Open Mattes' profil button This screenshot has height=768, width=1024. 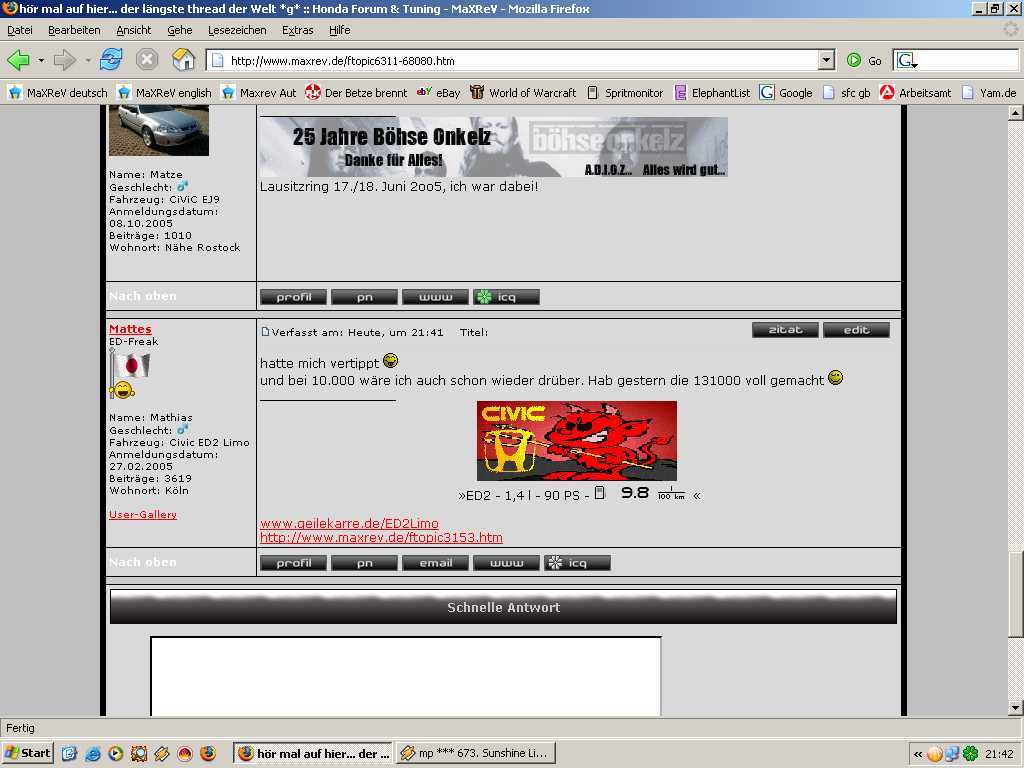pos(293,563)
